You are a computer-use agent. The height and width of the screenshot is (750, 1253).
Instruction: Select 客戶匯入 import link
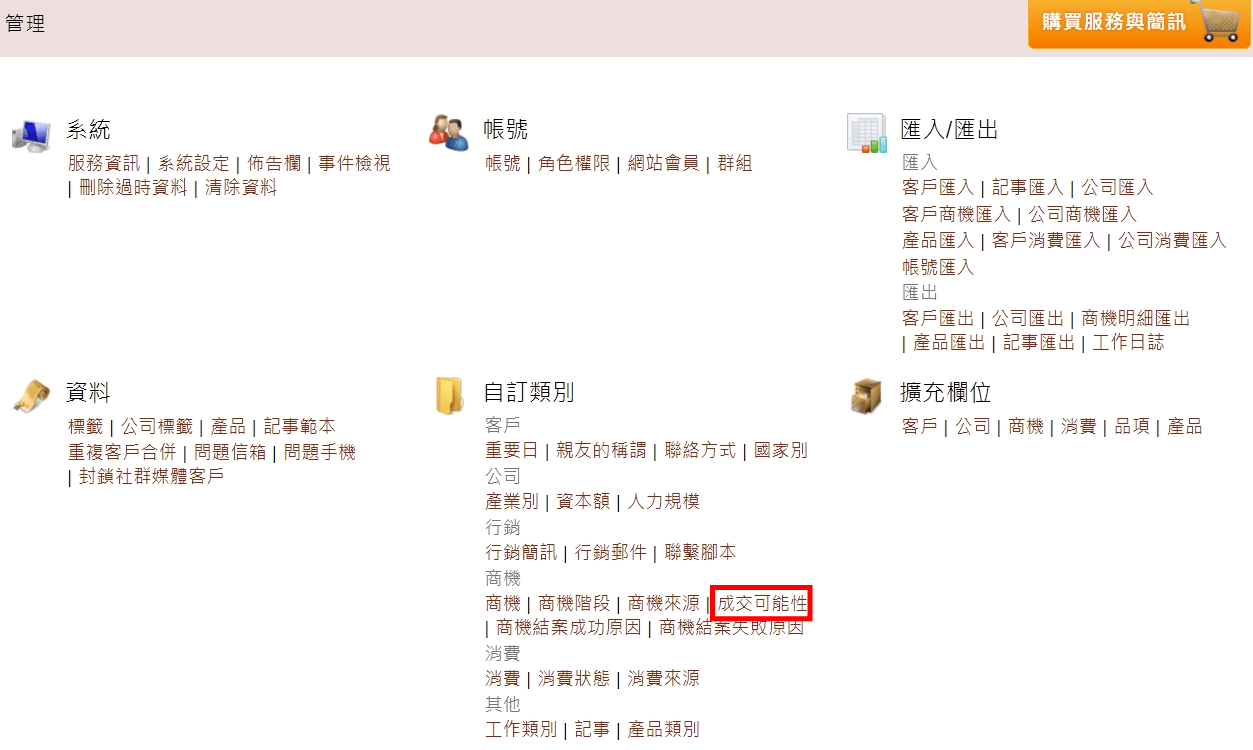pyautogui.click(x=938, y=187)
